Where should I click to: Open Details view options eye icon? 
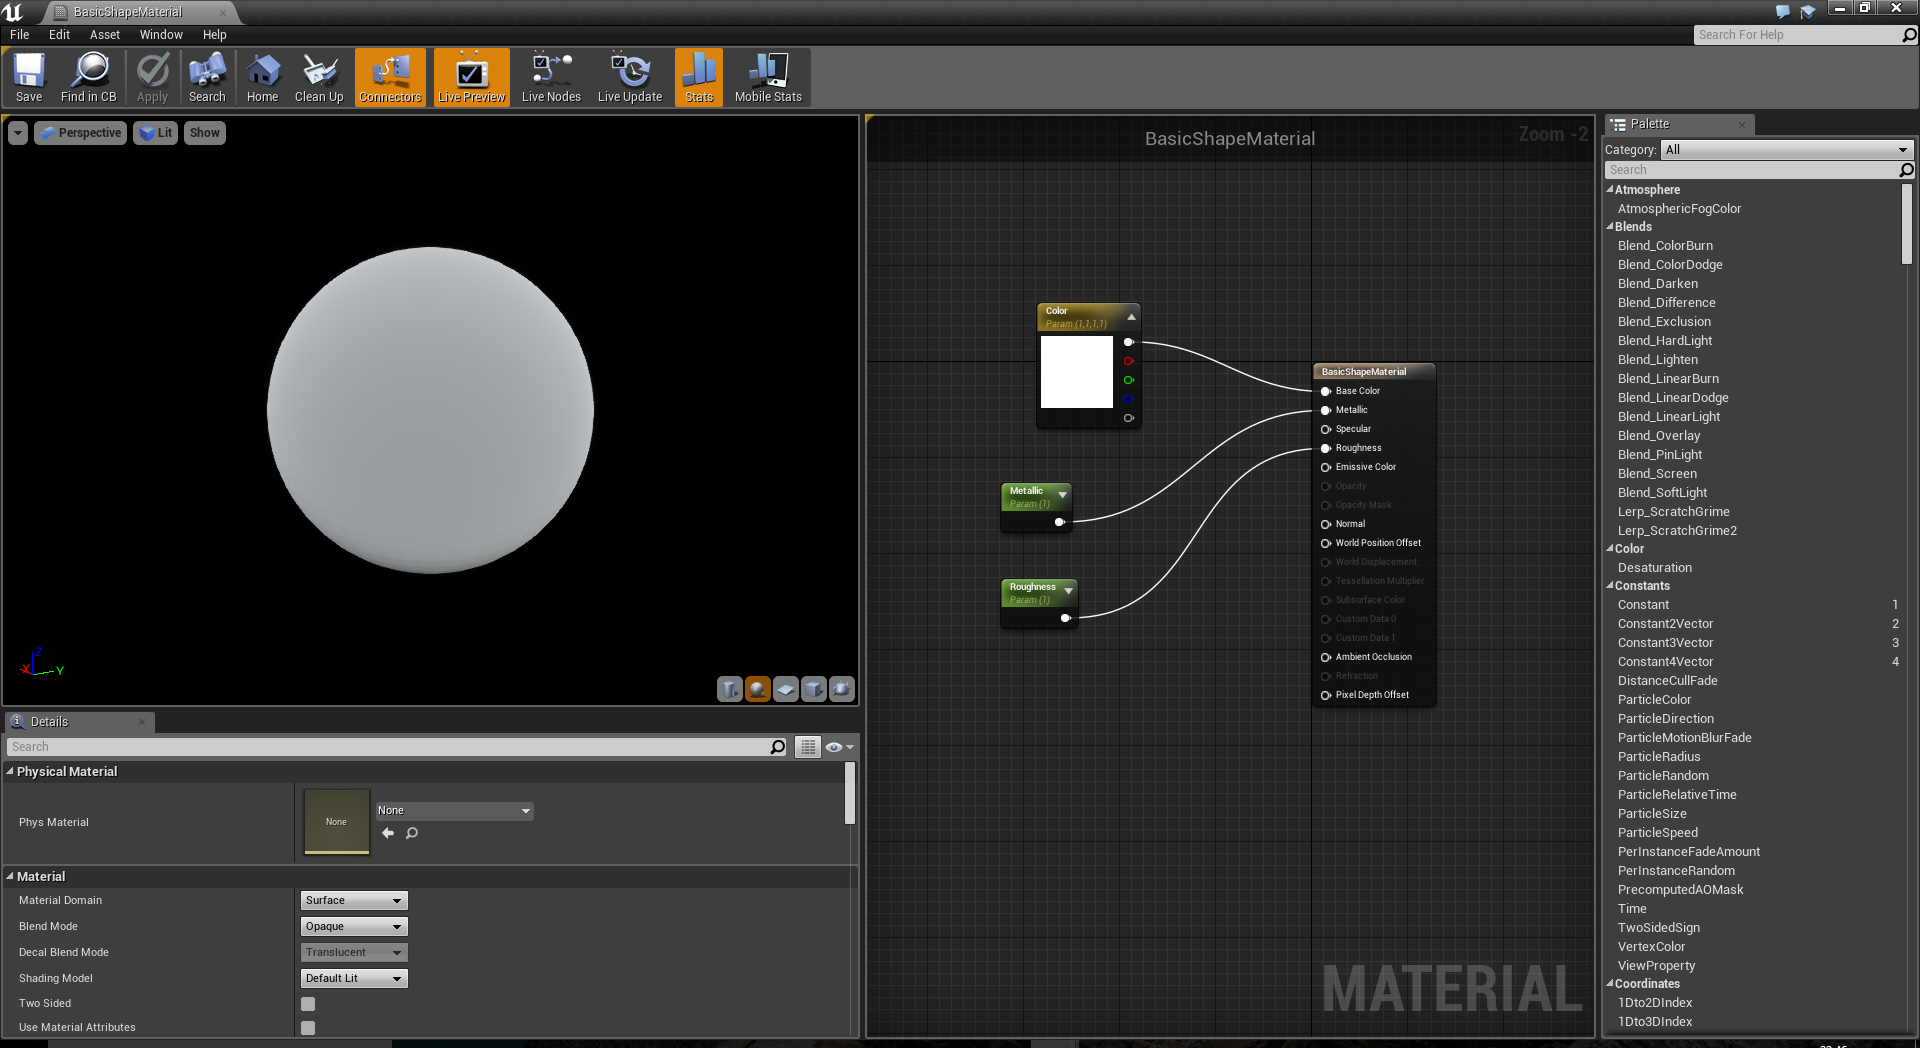pos(839,747)
